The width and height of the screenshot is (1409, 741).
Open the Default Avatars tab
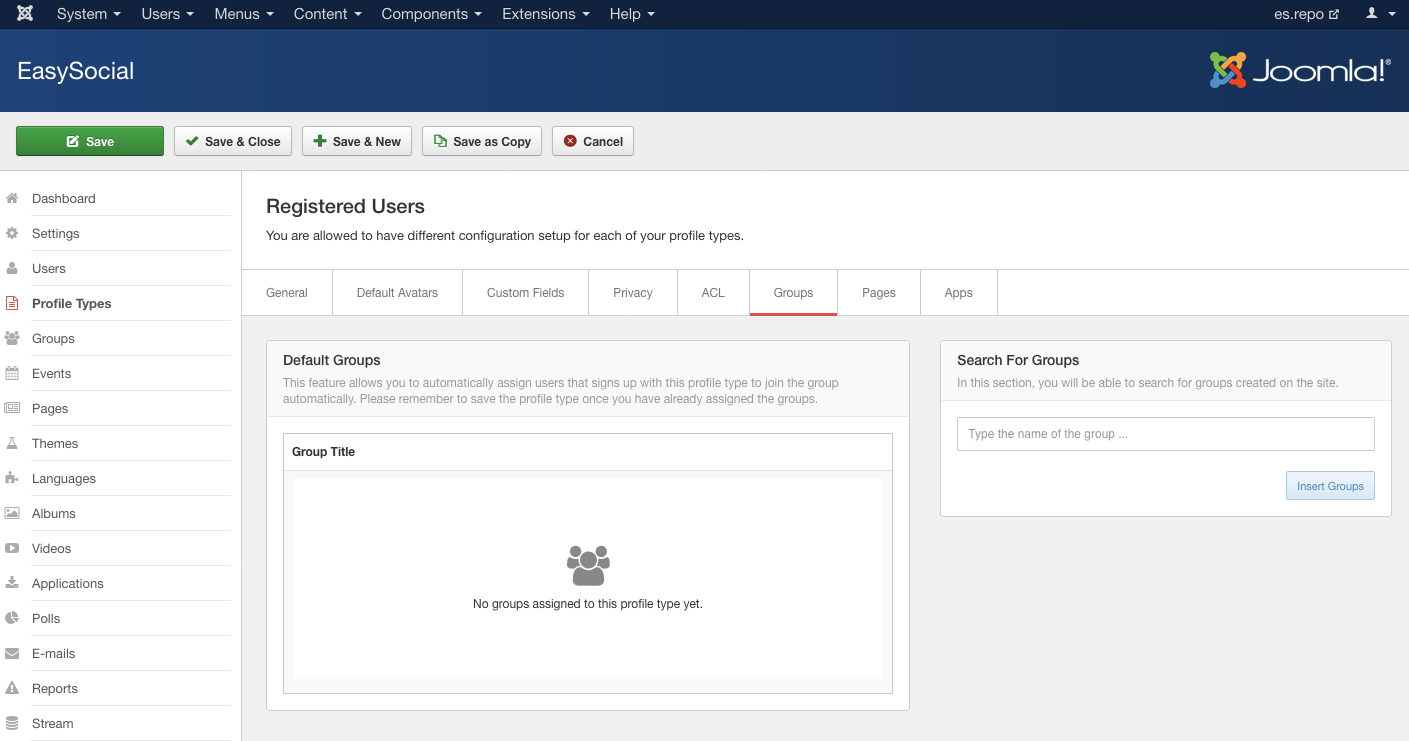coord(397,293)
